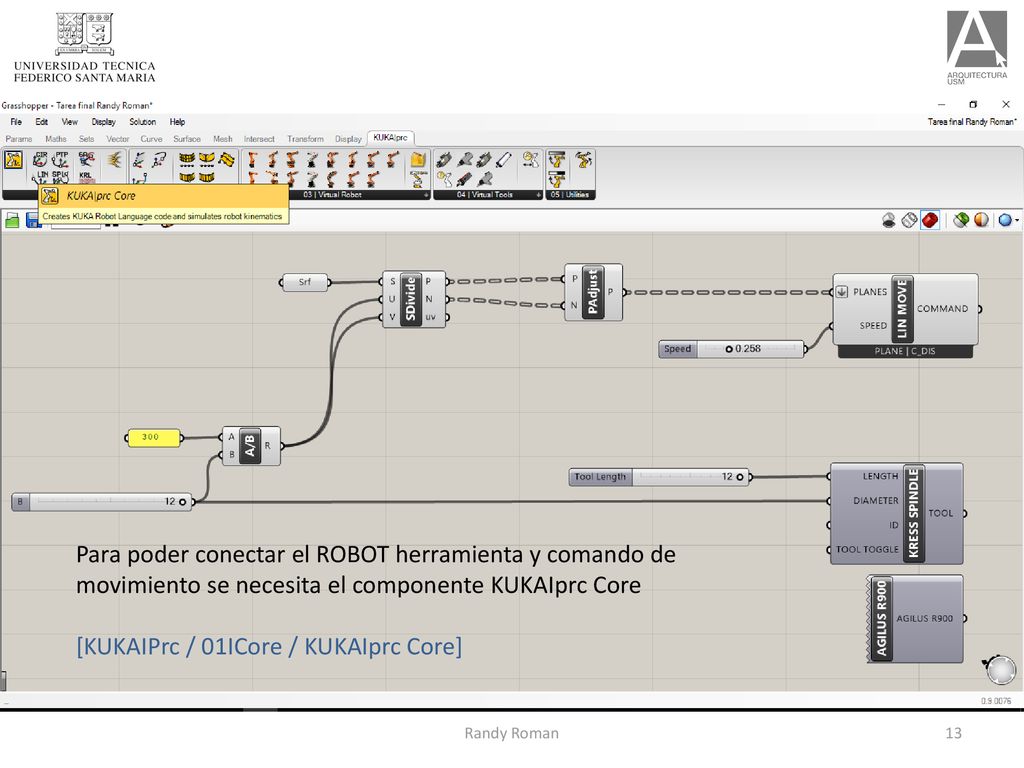
Task: Open the Solution menu
Action: [142, 122]
